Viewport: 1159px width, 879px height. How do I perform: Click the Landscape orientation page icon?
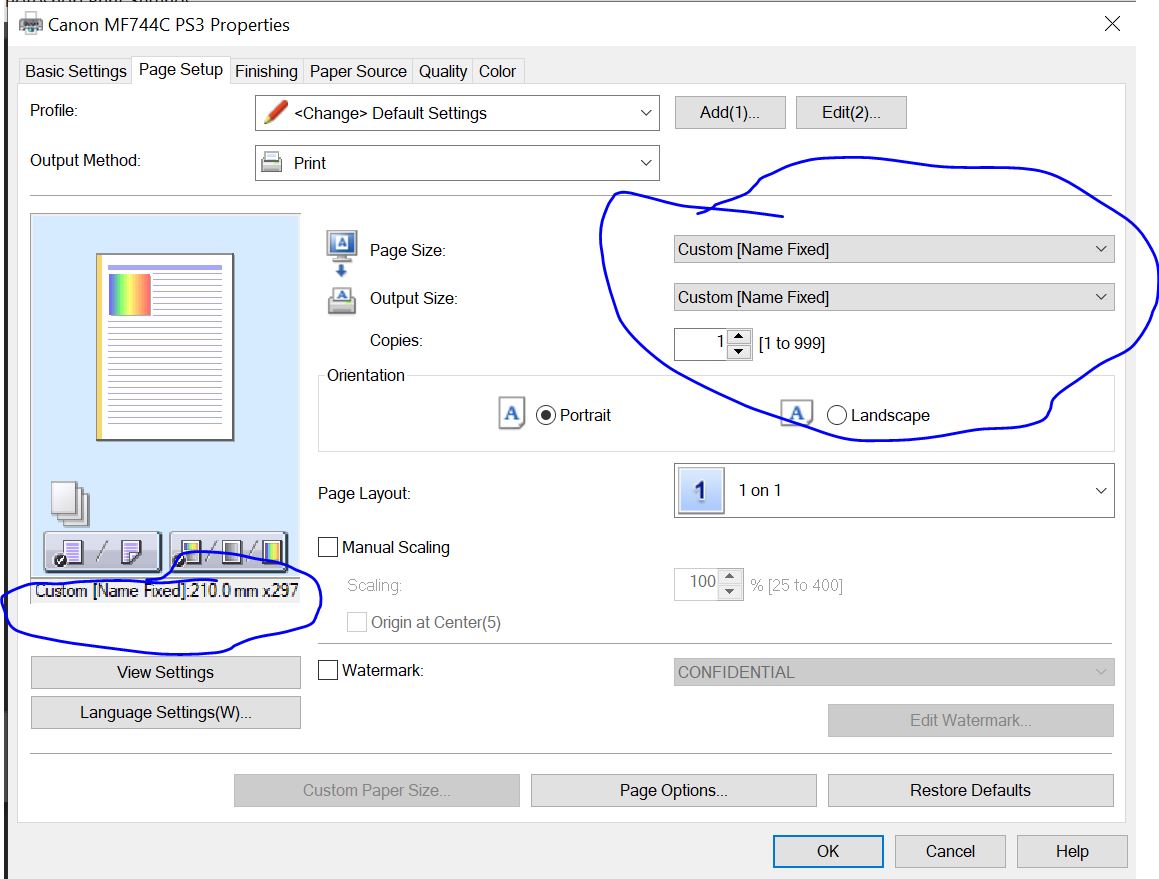point(796,414)
